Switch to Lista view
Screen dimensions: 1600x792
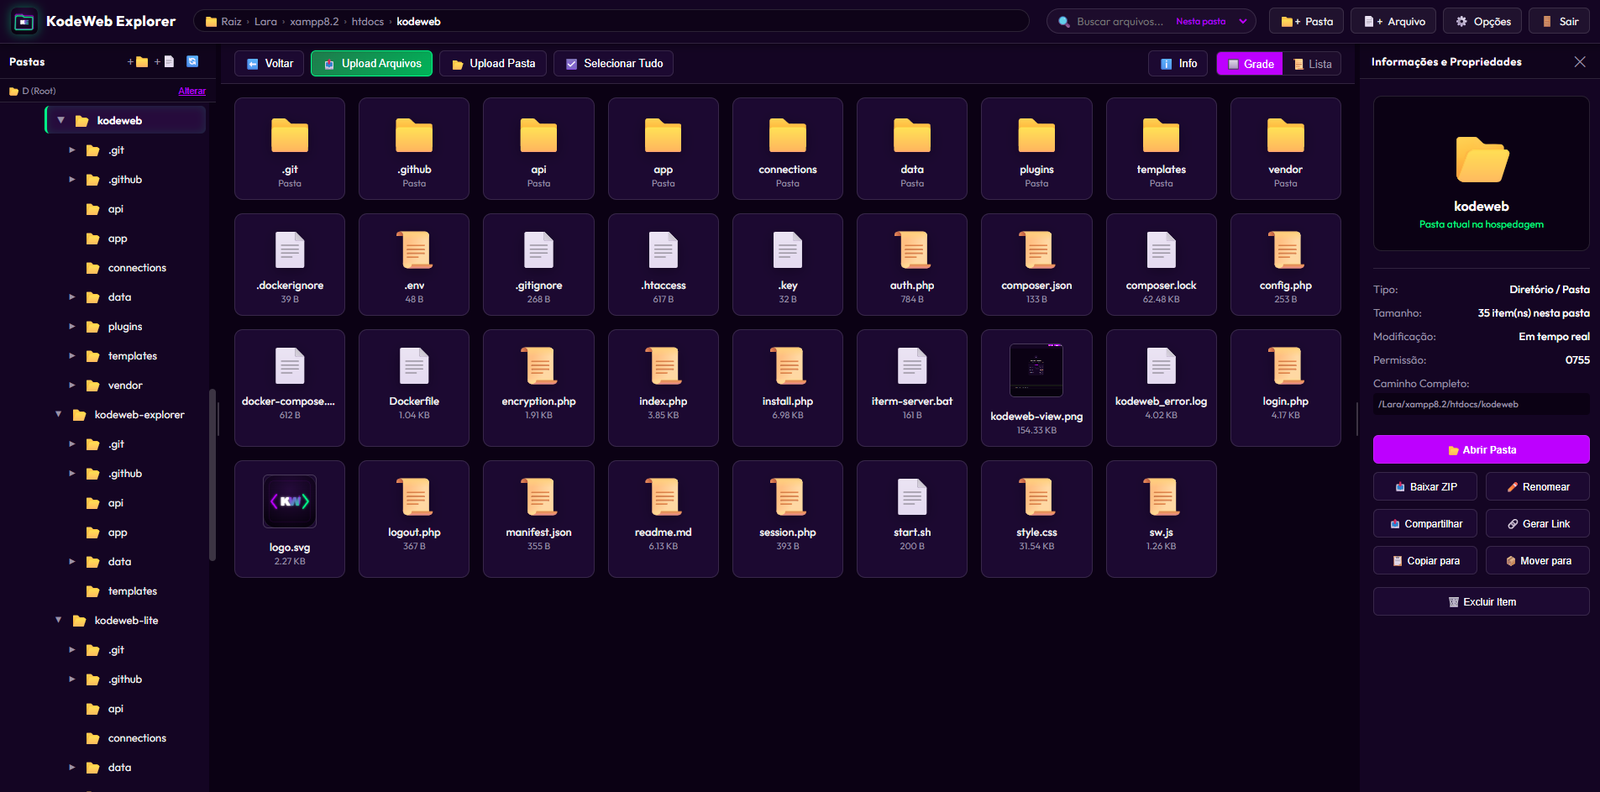1311,63
